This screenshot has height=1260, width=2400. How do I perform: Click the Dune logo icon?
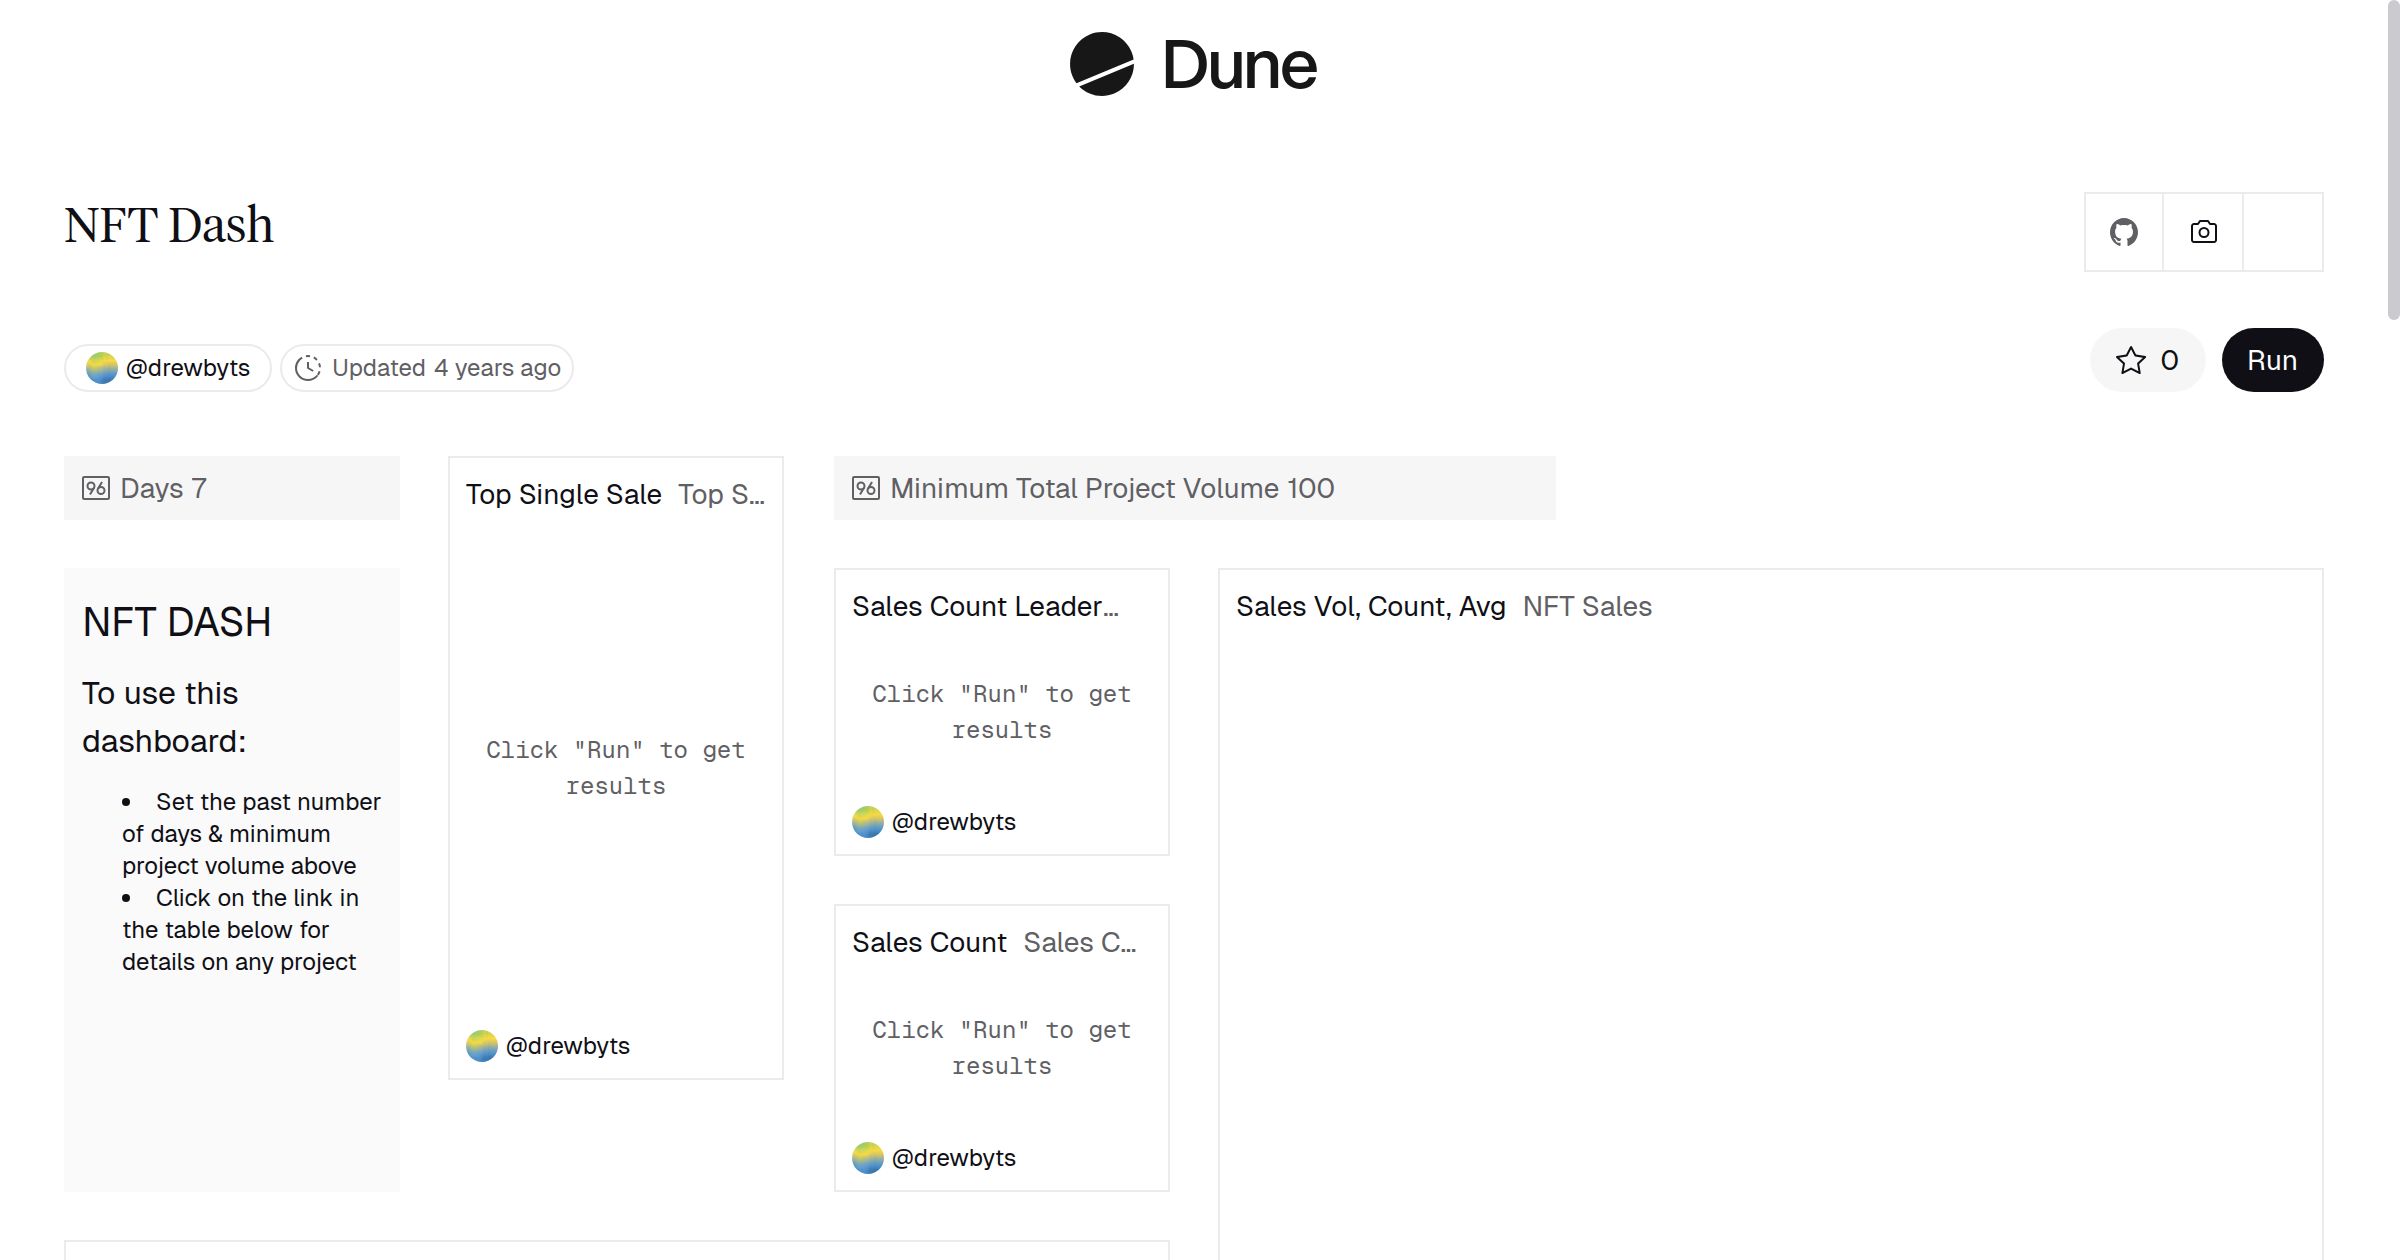pos(1101,64)
